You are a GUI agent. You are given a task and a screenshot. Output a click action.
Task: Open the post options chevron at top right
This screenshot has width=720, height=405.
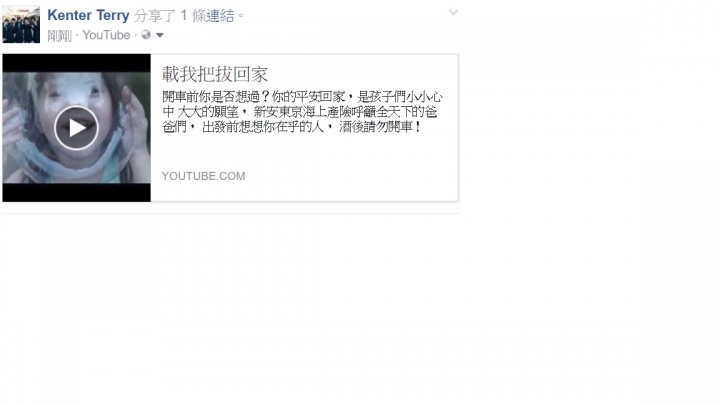[453, 13]
